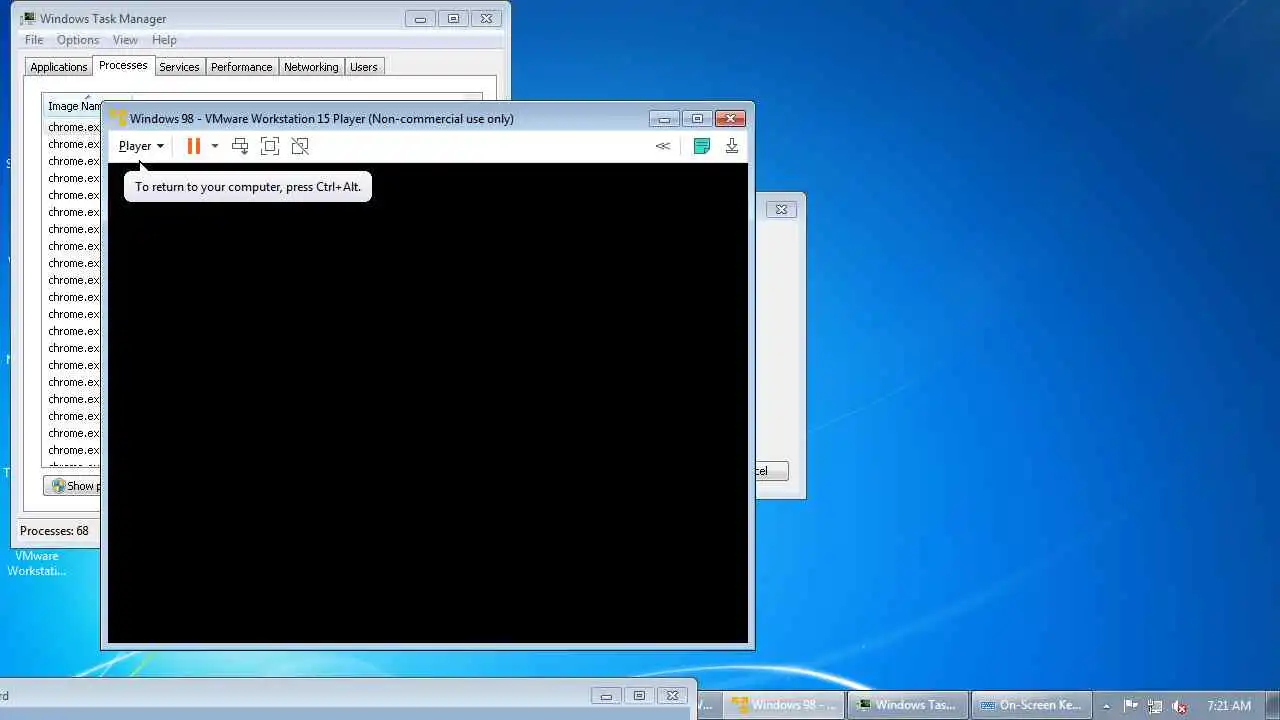The width and height of the screenshot is (1280, 720).
Task: Click the Send Ctrl+Alt+Del icon in VMware toolbar
Action: point(240,146)
